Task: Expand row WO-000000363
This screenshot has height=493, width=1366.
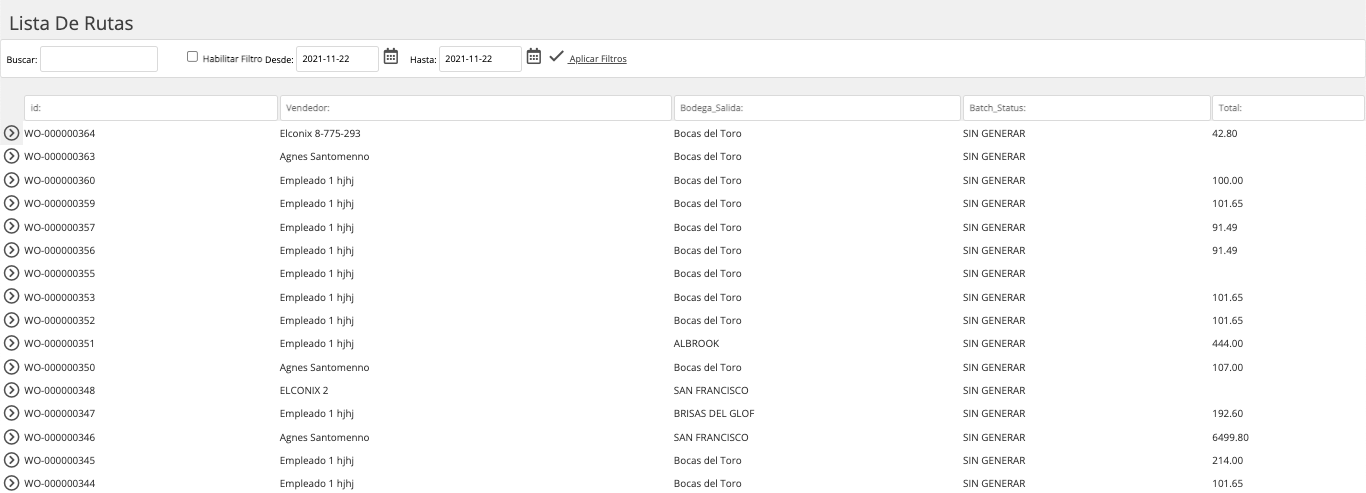Action: coord(12,157)
